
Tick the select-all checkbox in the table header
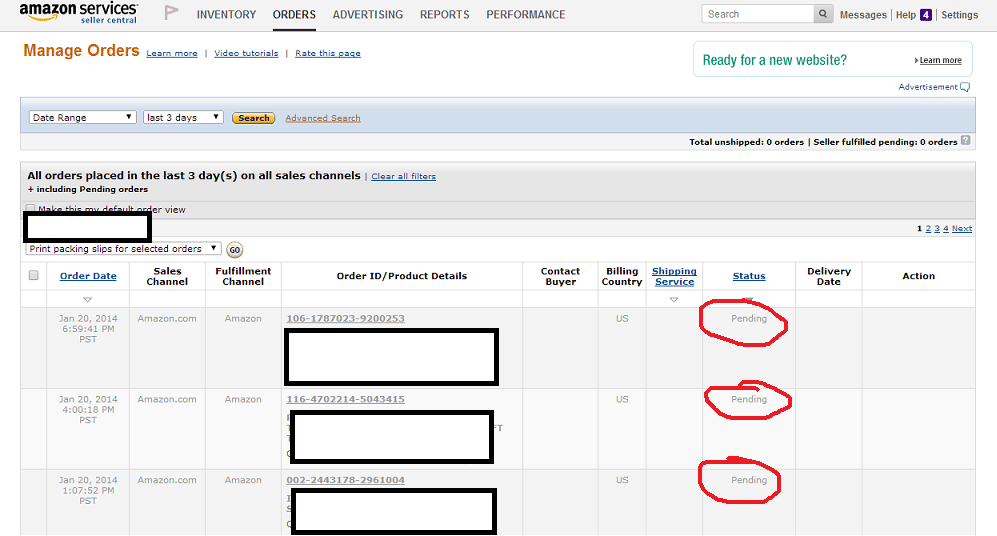[34, 276]
